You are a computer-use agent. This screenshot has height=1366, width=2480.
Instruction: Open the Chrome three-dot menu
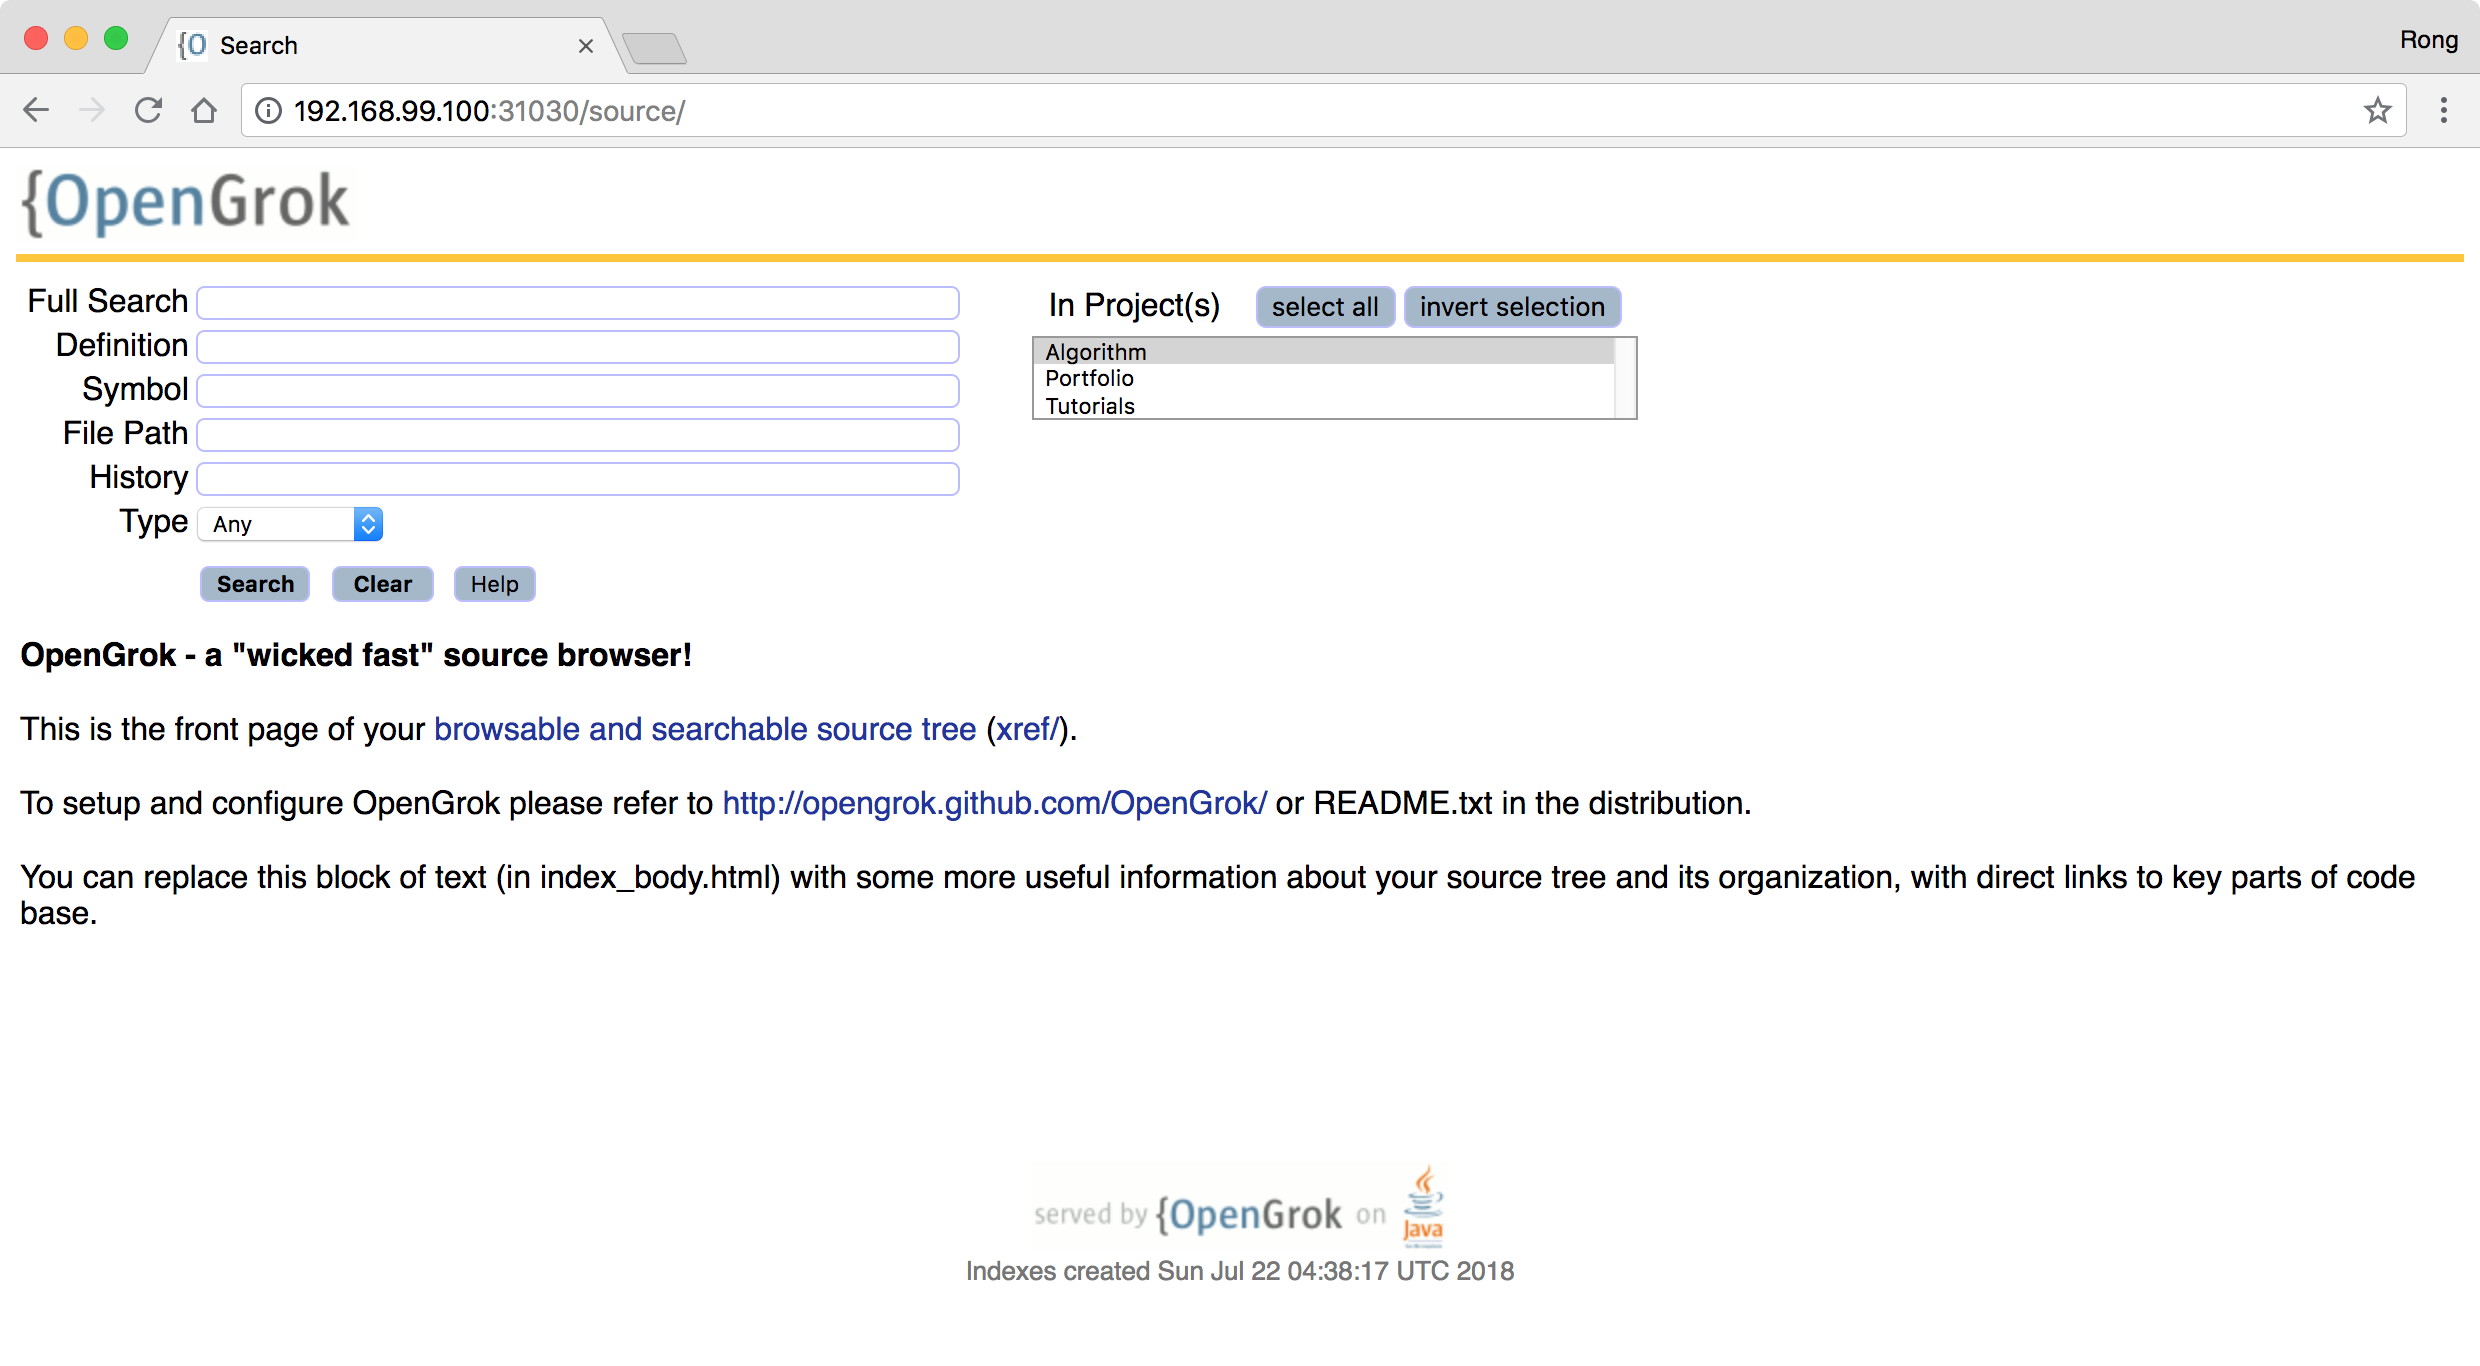(2443, 110)
